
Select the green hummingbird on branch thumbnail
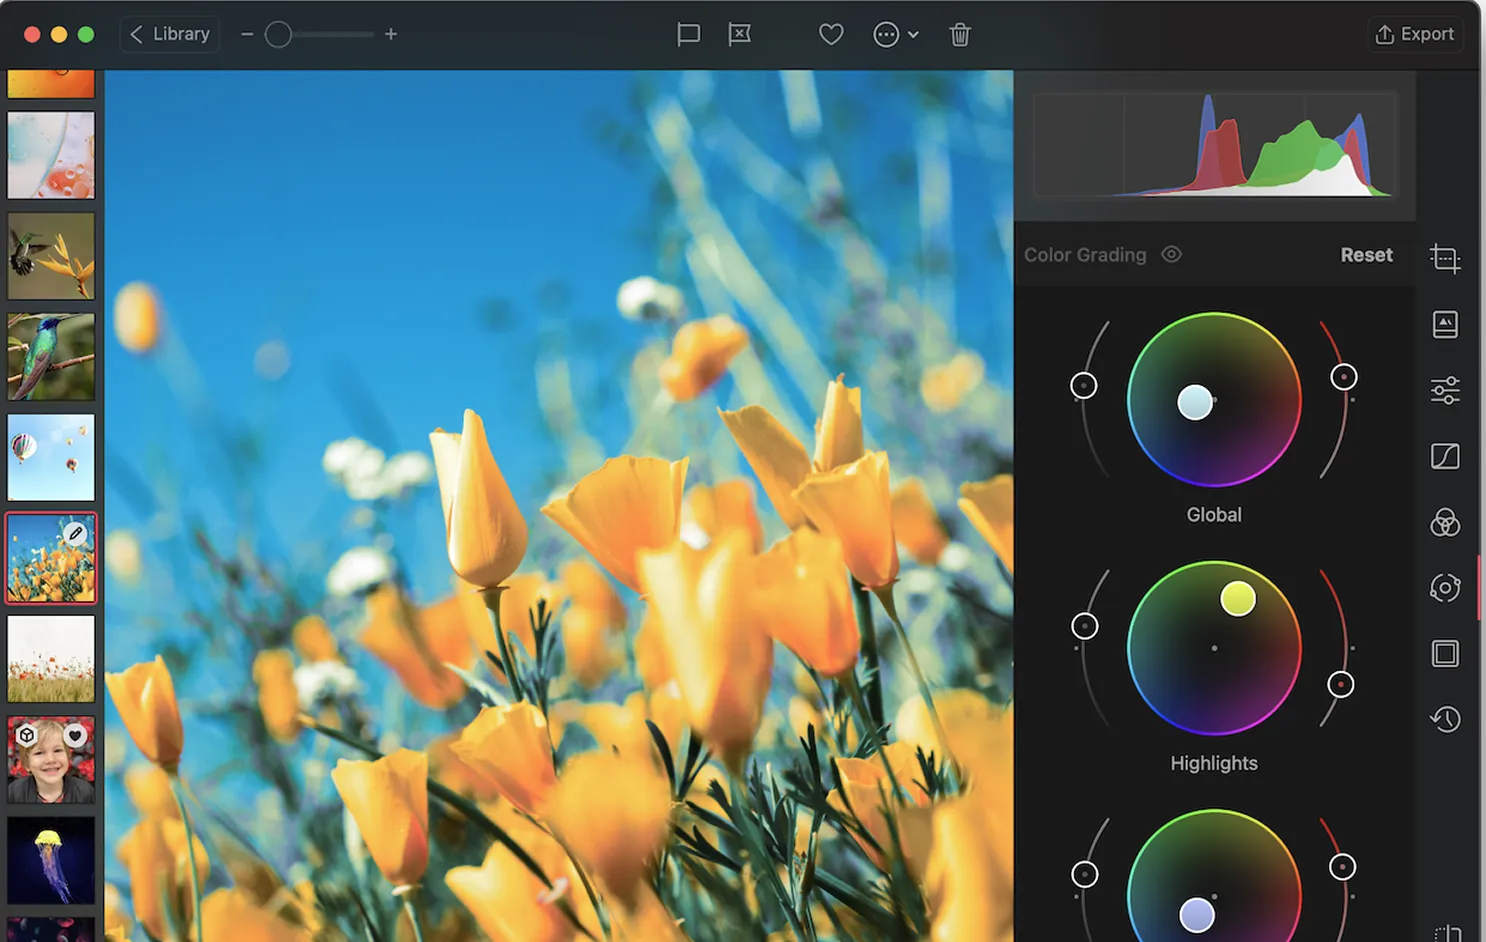(51, 357)
